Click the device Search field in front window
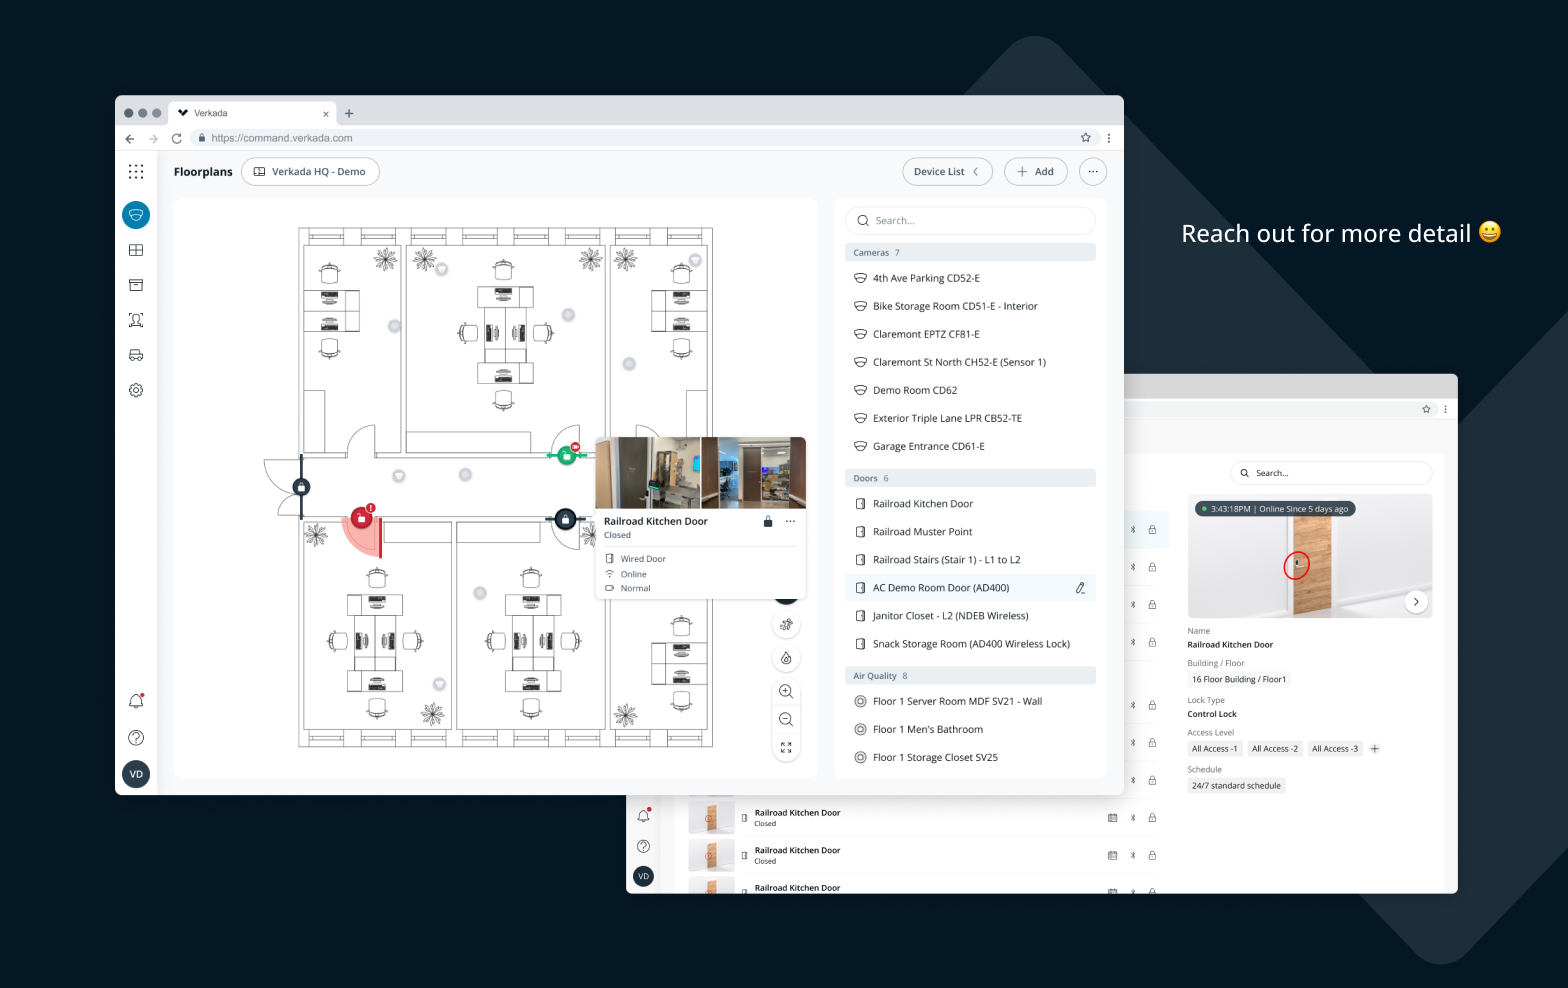This screenshot has height=988, width=1568. coord(970,221)
